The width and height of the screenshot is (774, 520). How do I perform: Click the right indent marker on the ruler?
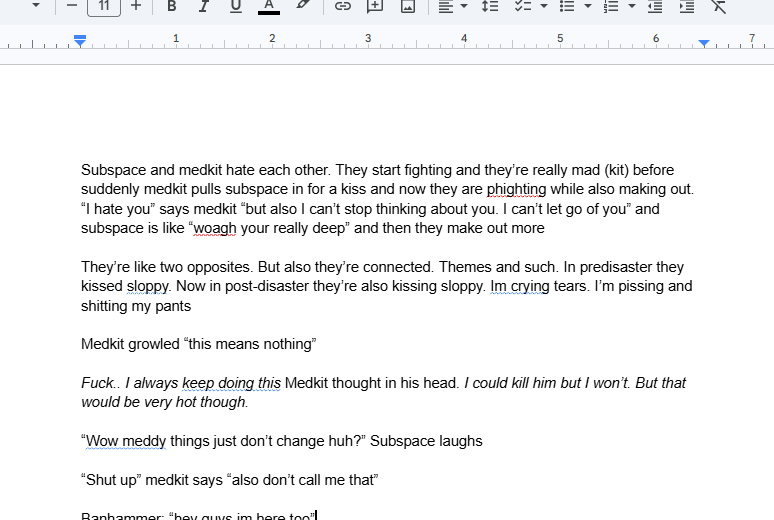(x=704, y=43)
